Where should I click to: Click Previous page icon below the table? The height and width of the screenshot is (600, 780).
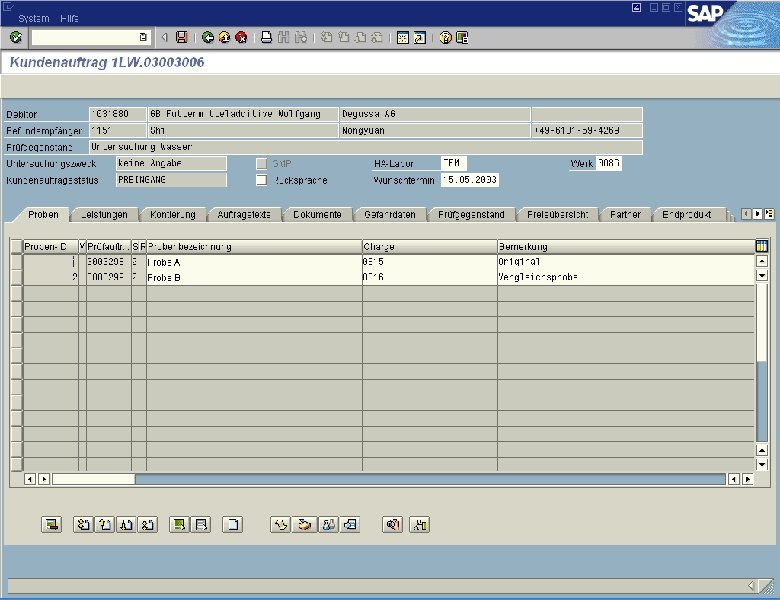point(105,524)
